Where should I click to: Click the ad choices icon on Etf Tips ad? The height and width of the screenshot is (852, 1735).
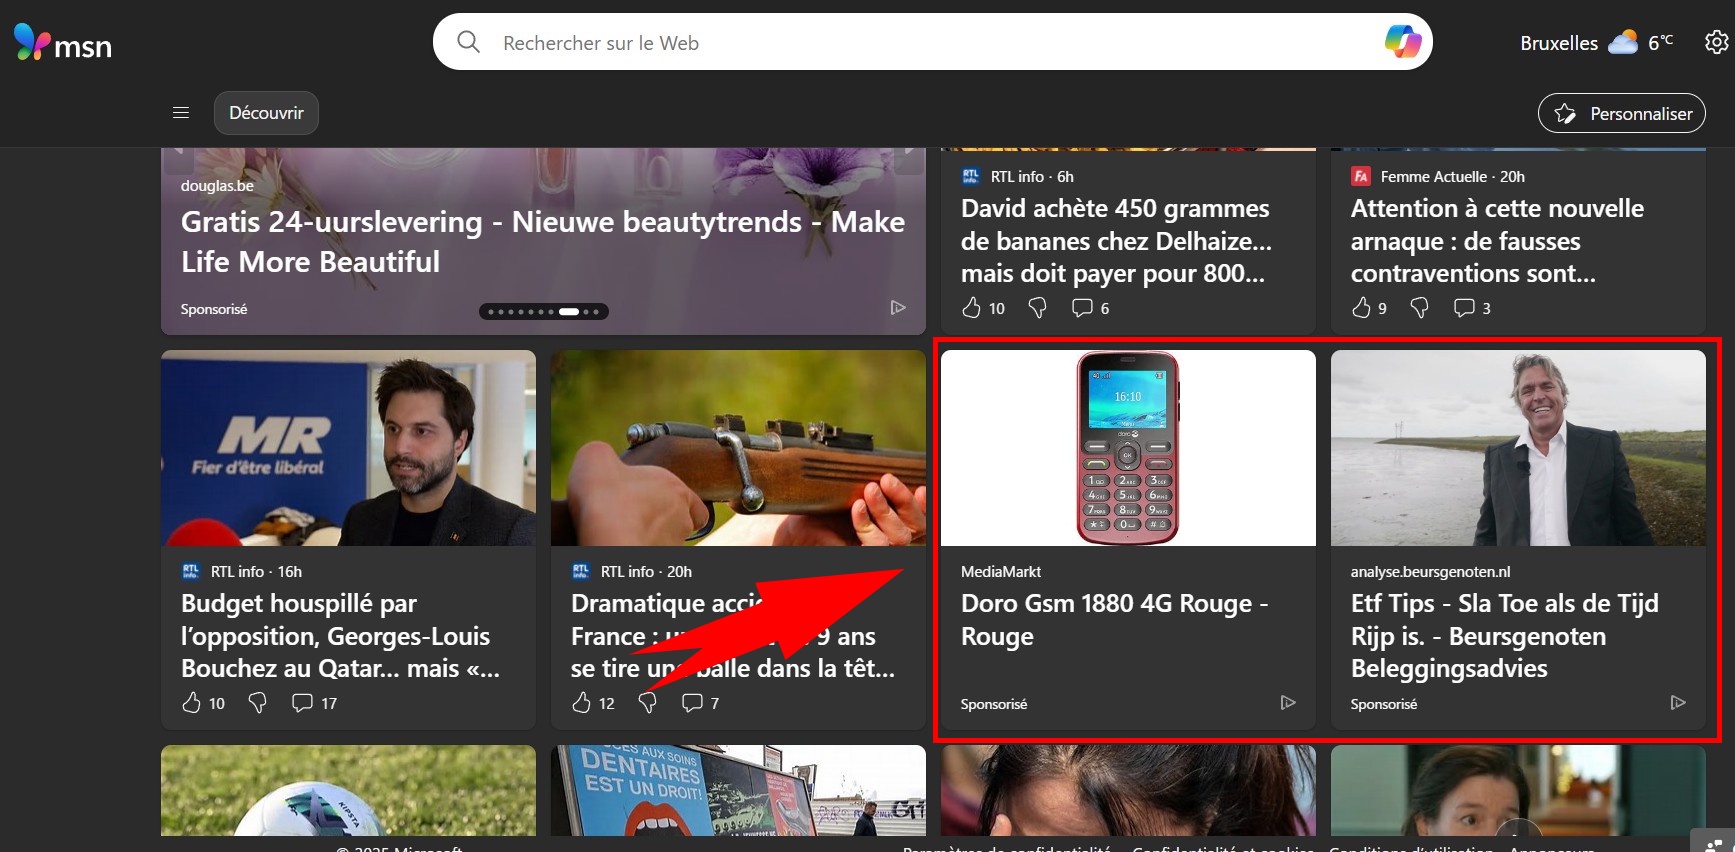pos(1678,703)
